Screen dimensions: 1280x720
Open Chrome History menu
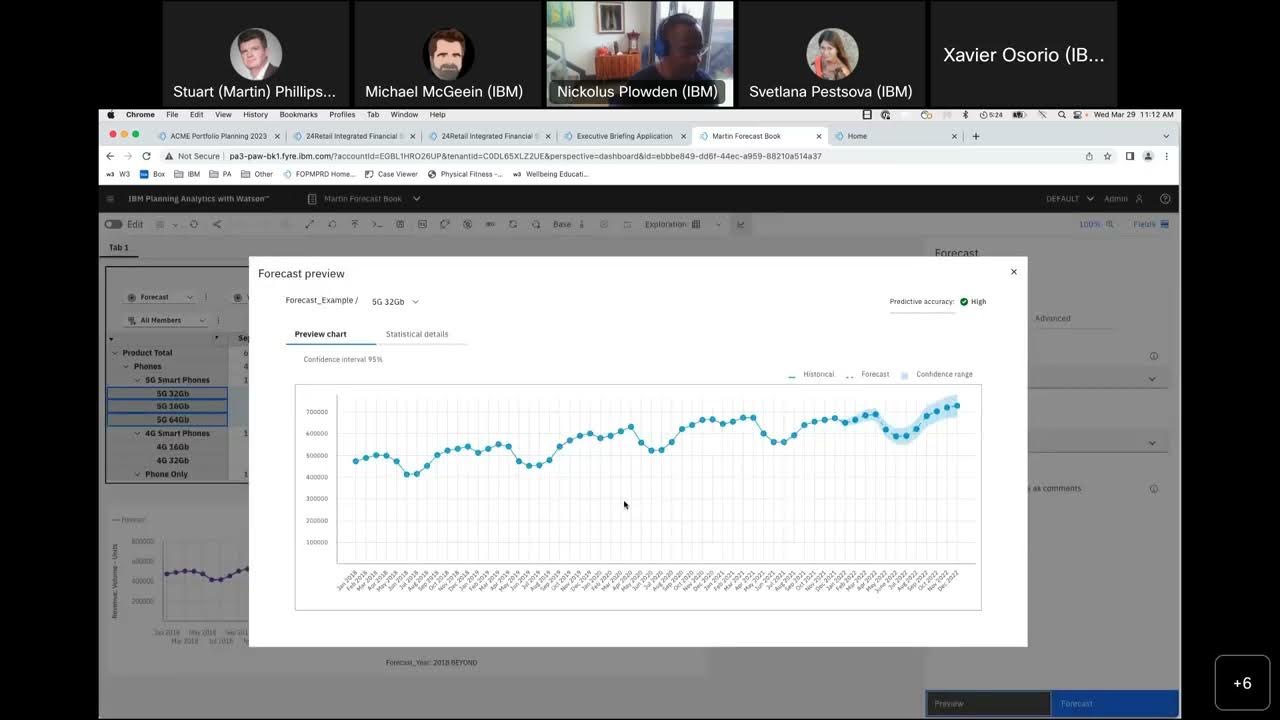[255, 115]
